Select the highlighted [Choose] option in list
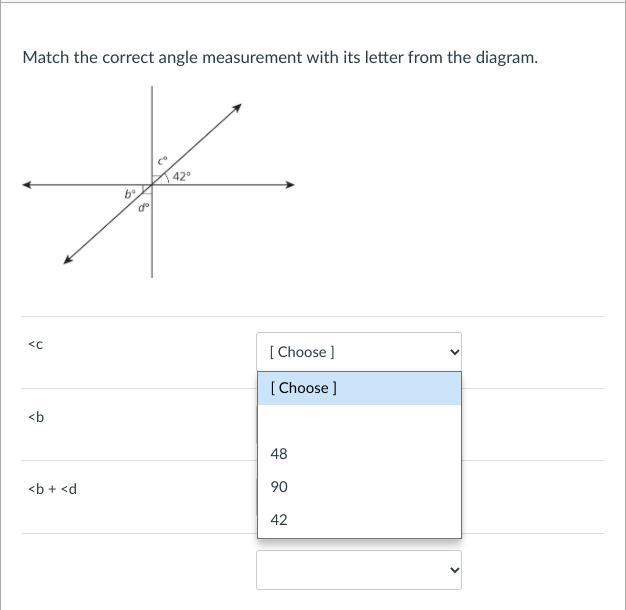 359,388
